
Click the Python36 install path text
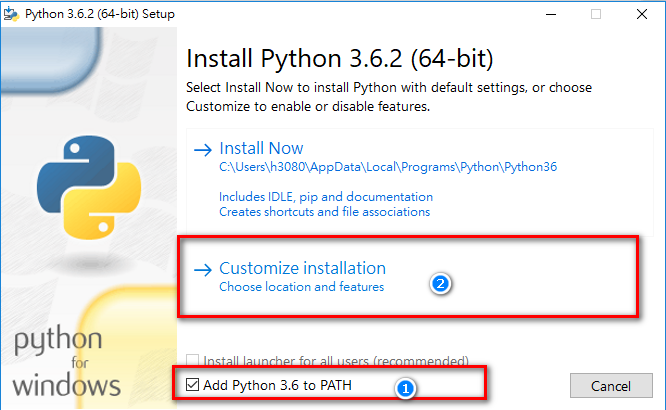(388, 167)
